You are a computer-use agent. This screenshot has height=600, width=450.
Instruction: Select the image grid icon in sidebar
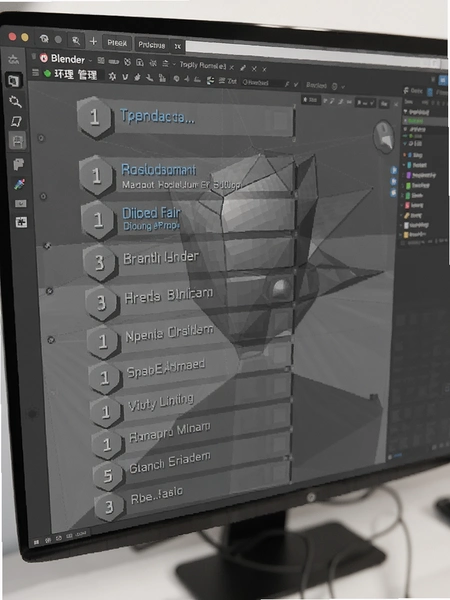pos(21,222)
